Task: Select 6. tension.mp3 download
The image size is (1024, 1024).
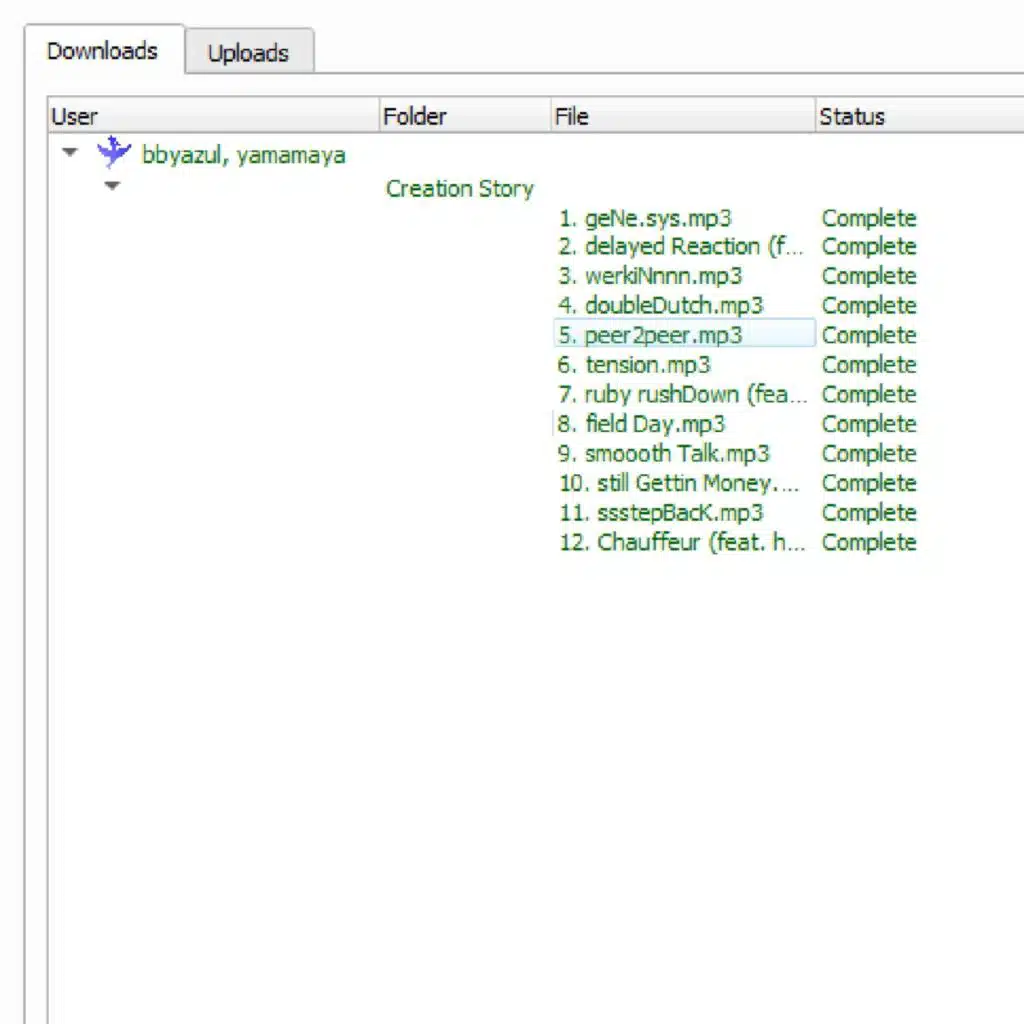Action: click(634, 365)
